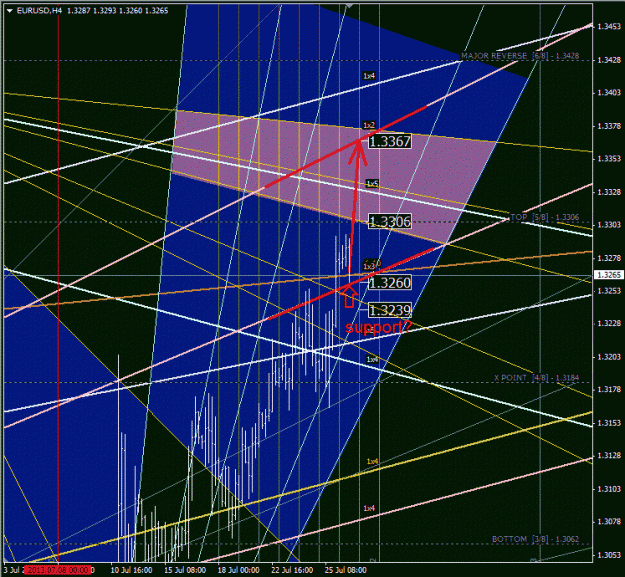Click the 1.3053 price scale value
Viewport: 625px width, 577px height.
pos(609,555)
